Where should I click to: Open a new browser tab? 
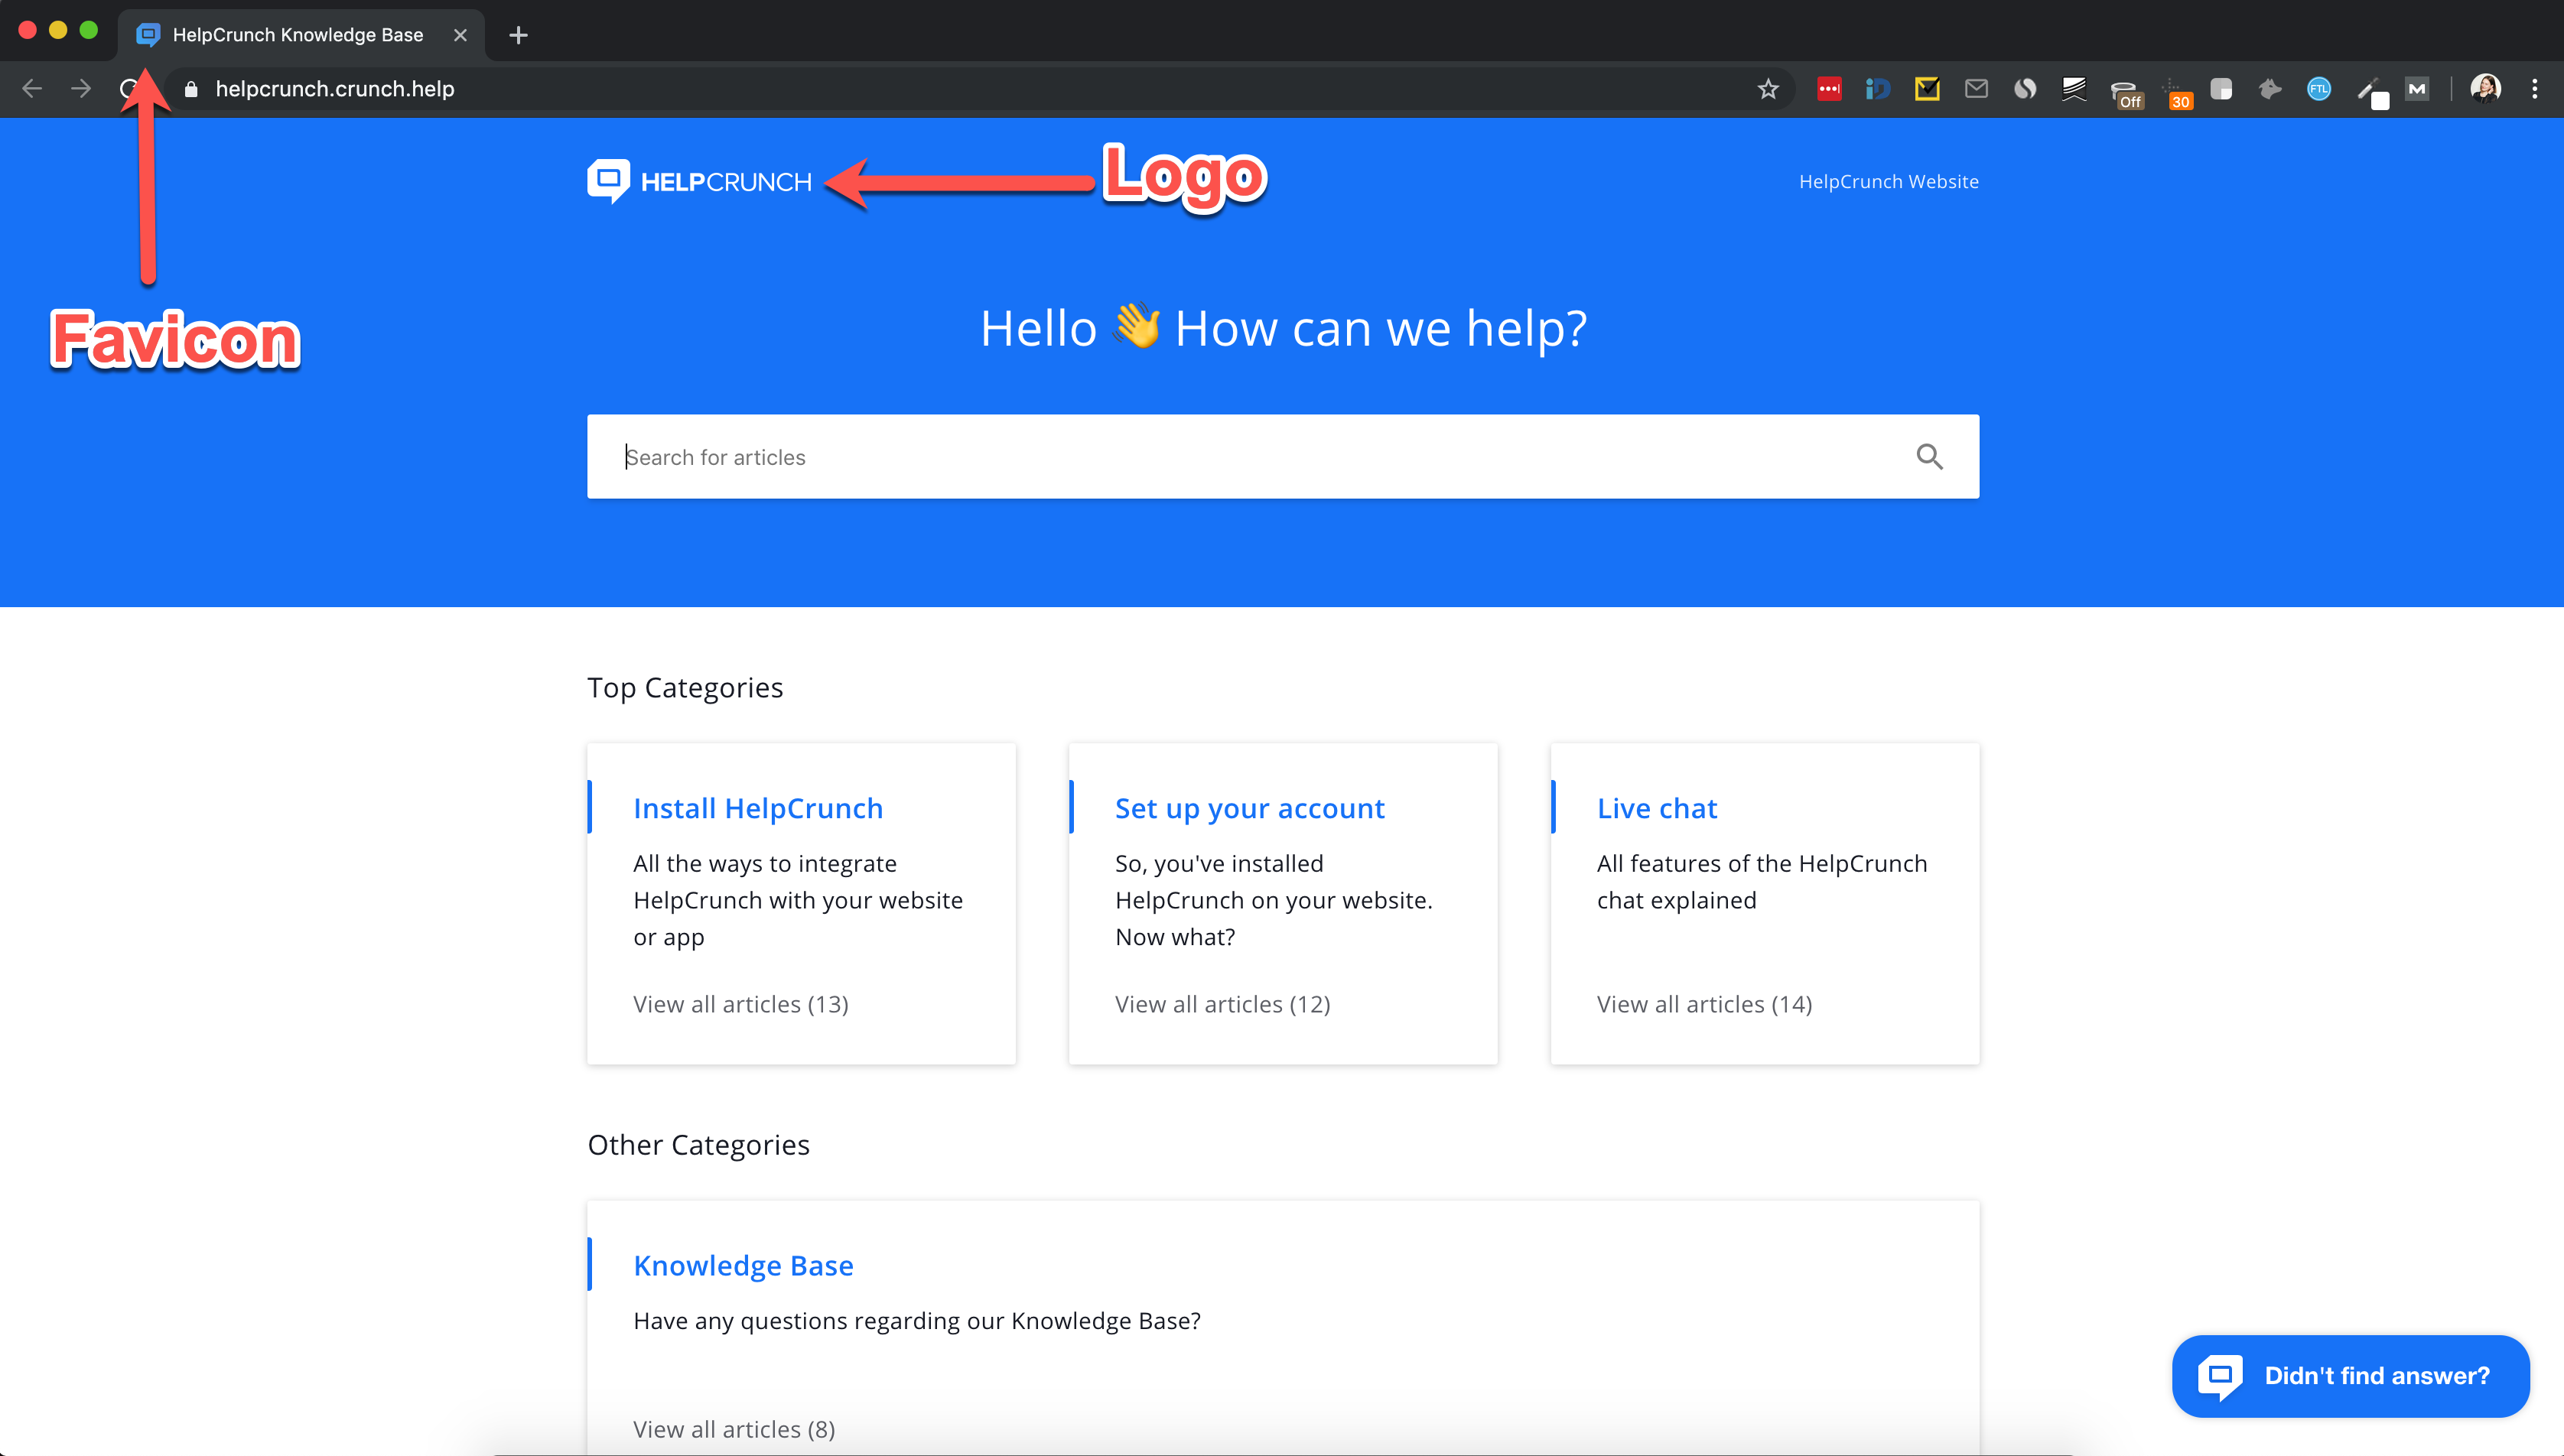coord(518,35)
